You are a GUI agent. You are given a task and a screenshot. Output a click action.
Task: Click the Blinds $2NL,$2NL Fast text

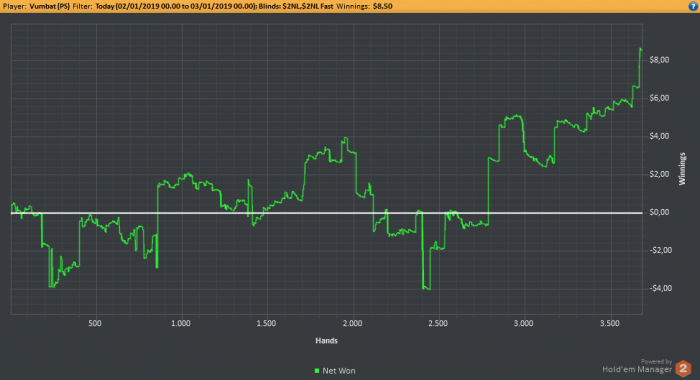click(x=296, y=6)
